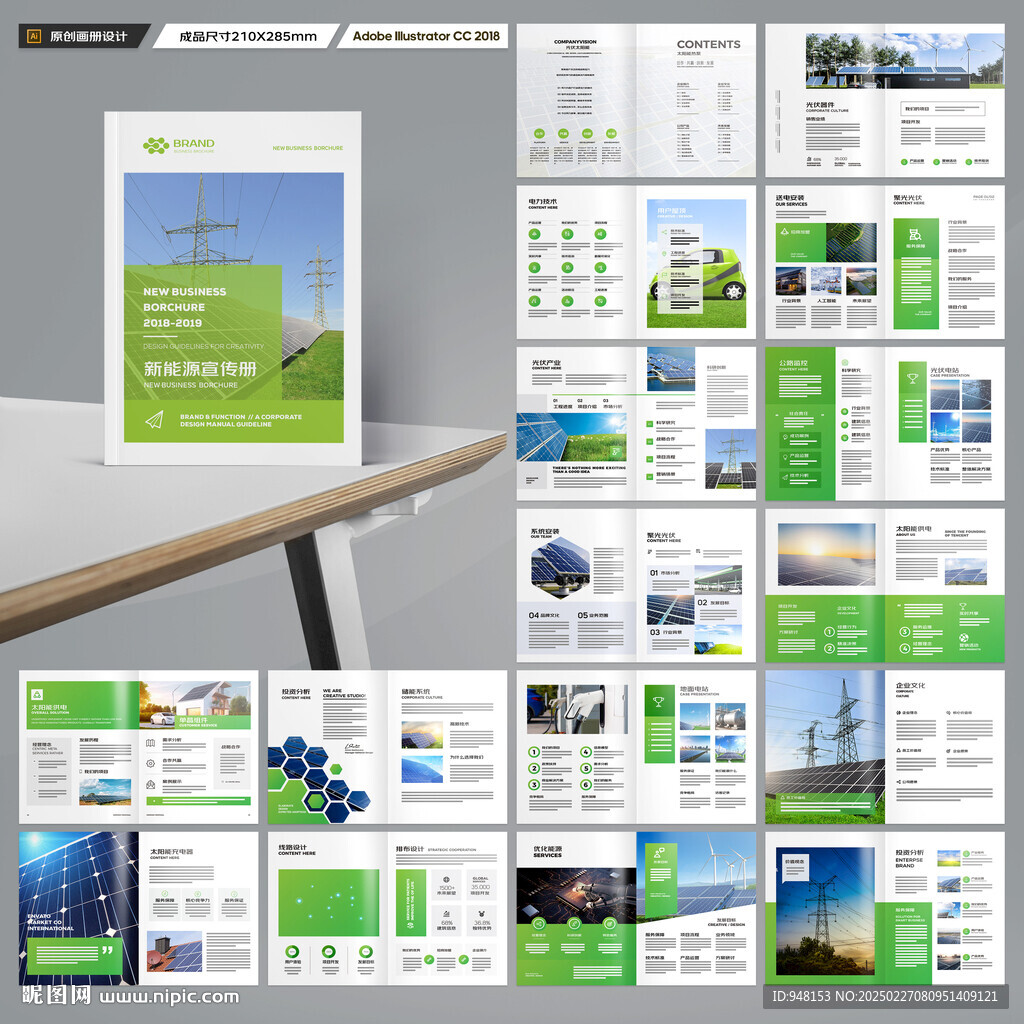The height and width of the screenshot is (1024, 1024).
Task: Click the blue hexagon solar collage on 投资分析 spread
Action: (x=317, y=779)
